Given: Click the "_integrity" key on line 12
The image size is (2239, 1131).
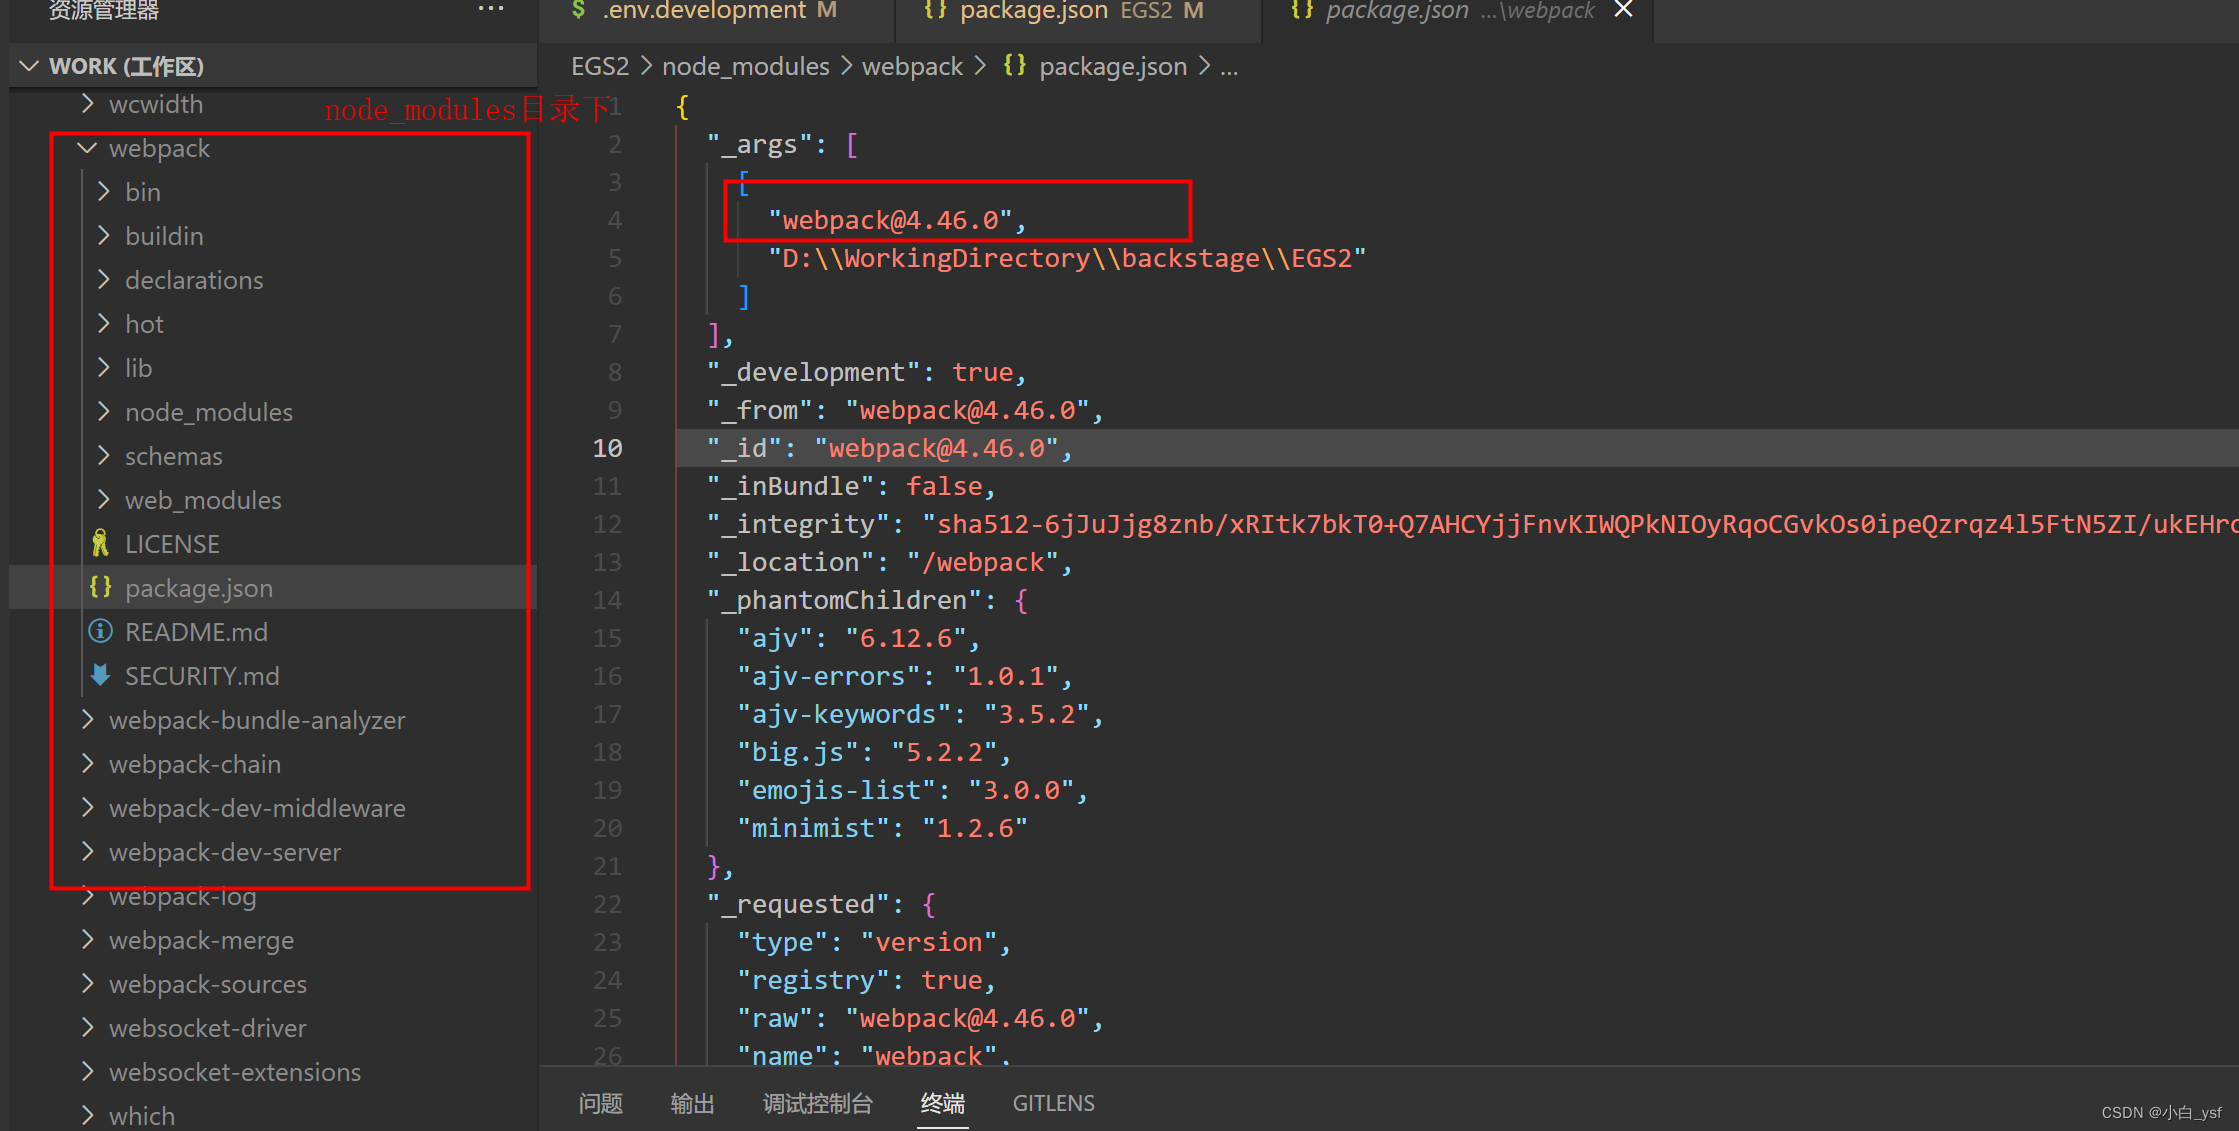Looking at the screenshot, I should (798, 524).
